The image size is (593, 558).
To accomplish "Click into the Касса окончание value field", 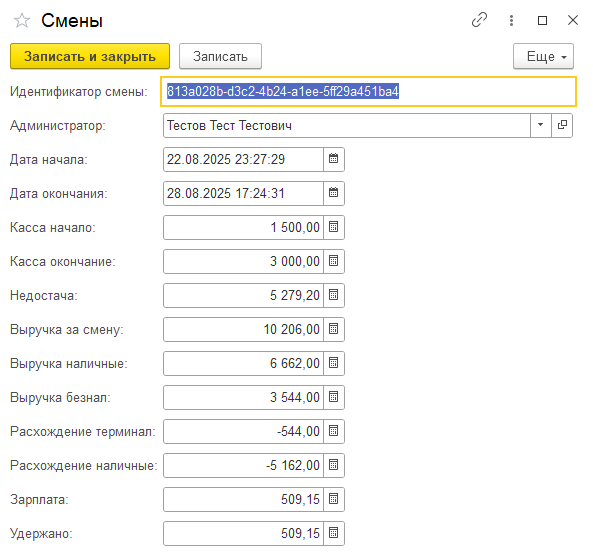I will 244,261.
